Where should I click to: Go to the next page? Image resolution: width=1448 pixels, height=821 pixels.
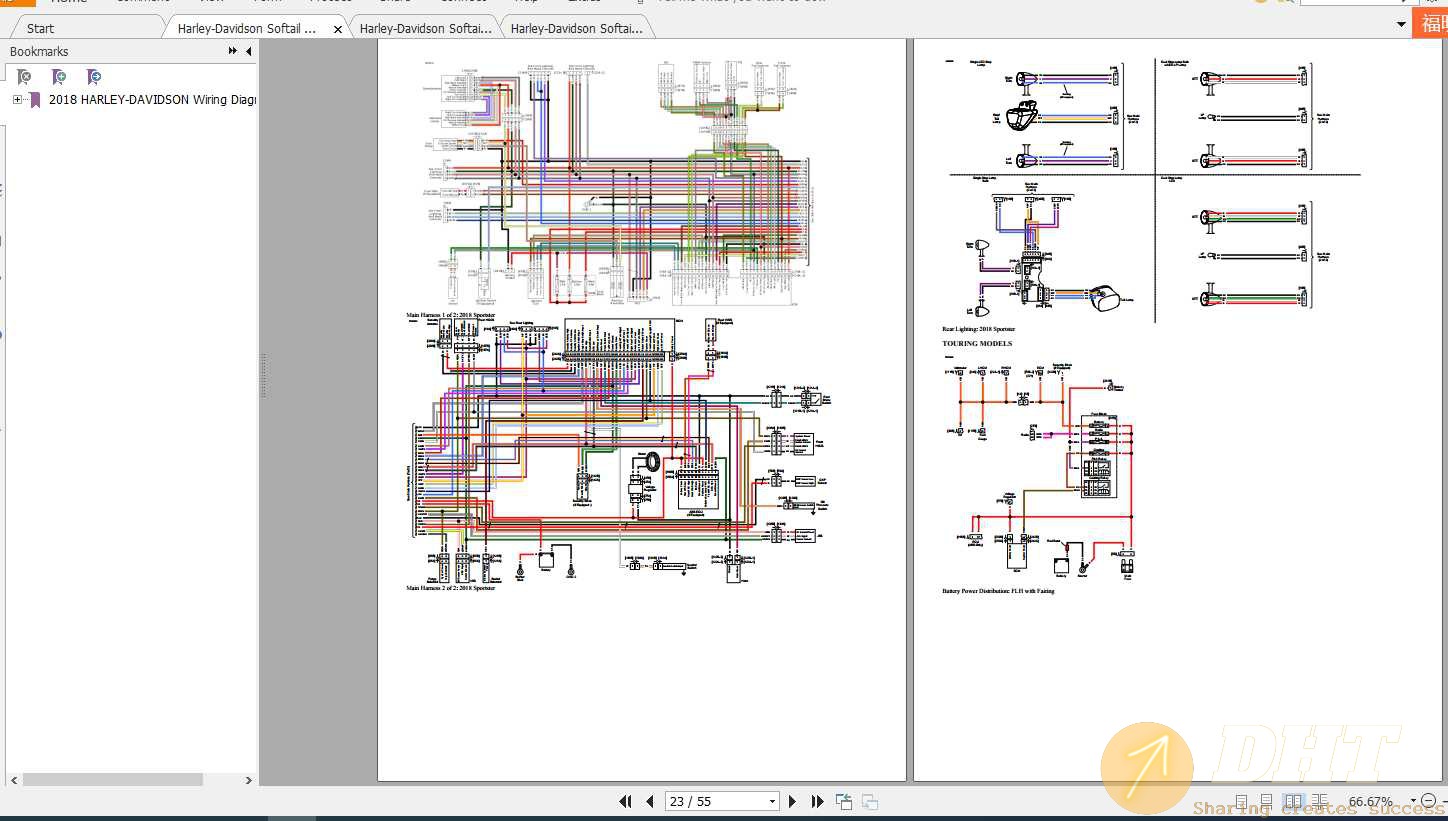click(793, 801)
